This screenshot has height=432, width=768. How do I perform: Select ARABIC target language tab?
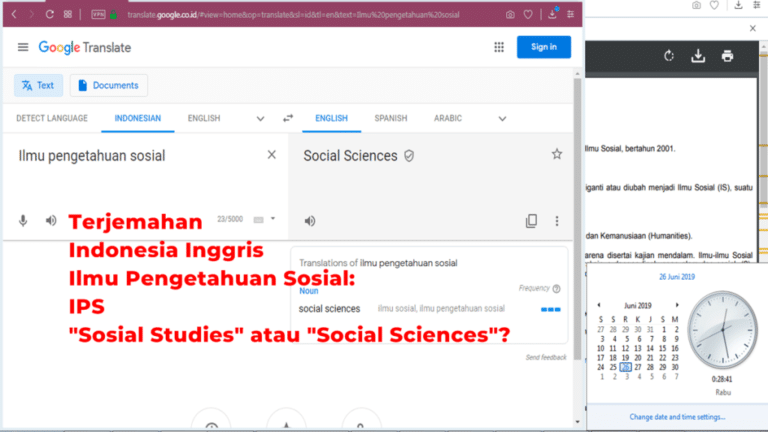coord(448,118)
